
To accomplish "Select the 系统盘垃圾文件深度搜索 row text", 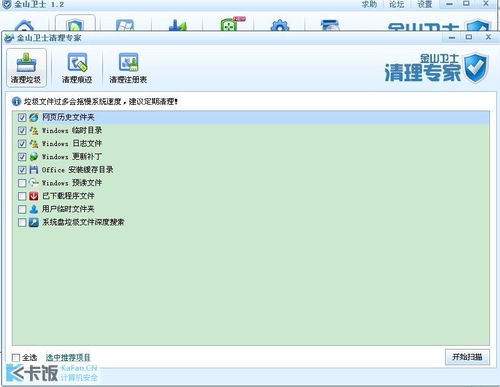I will 83,222.
